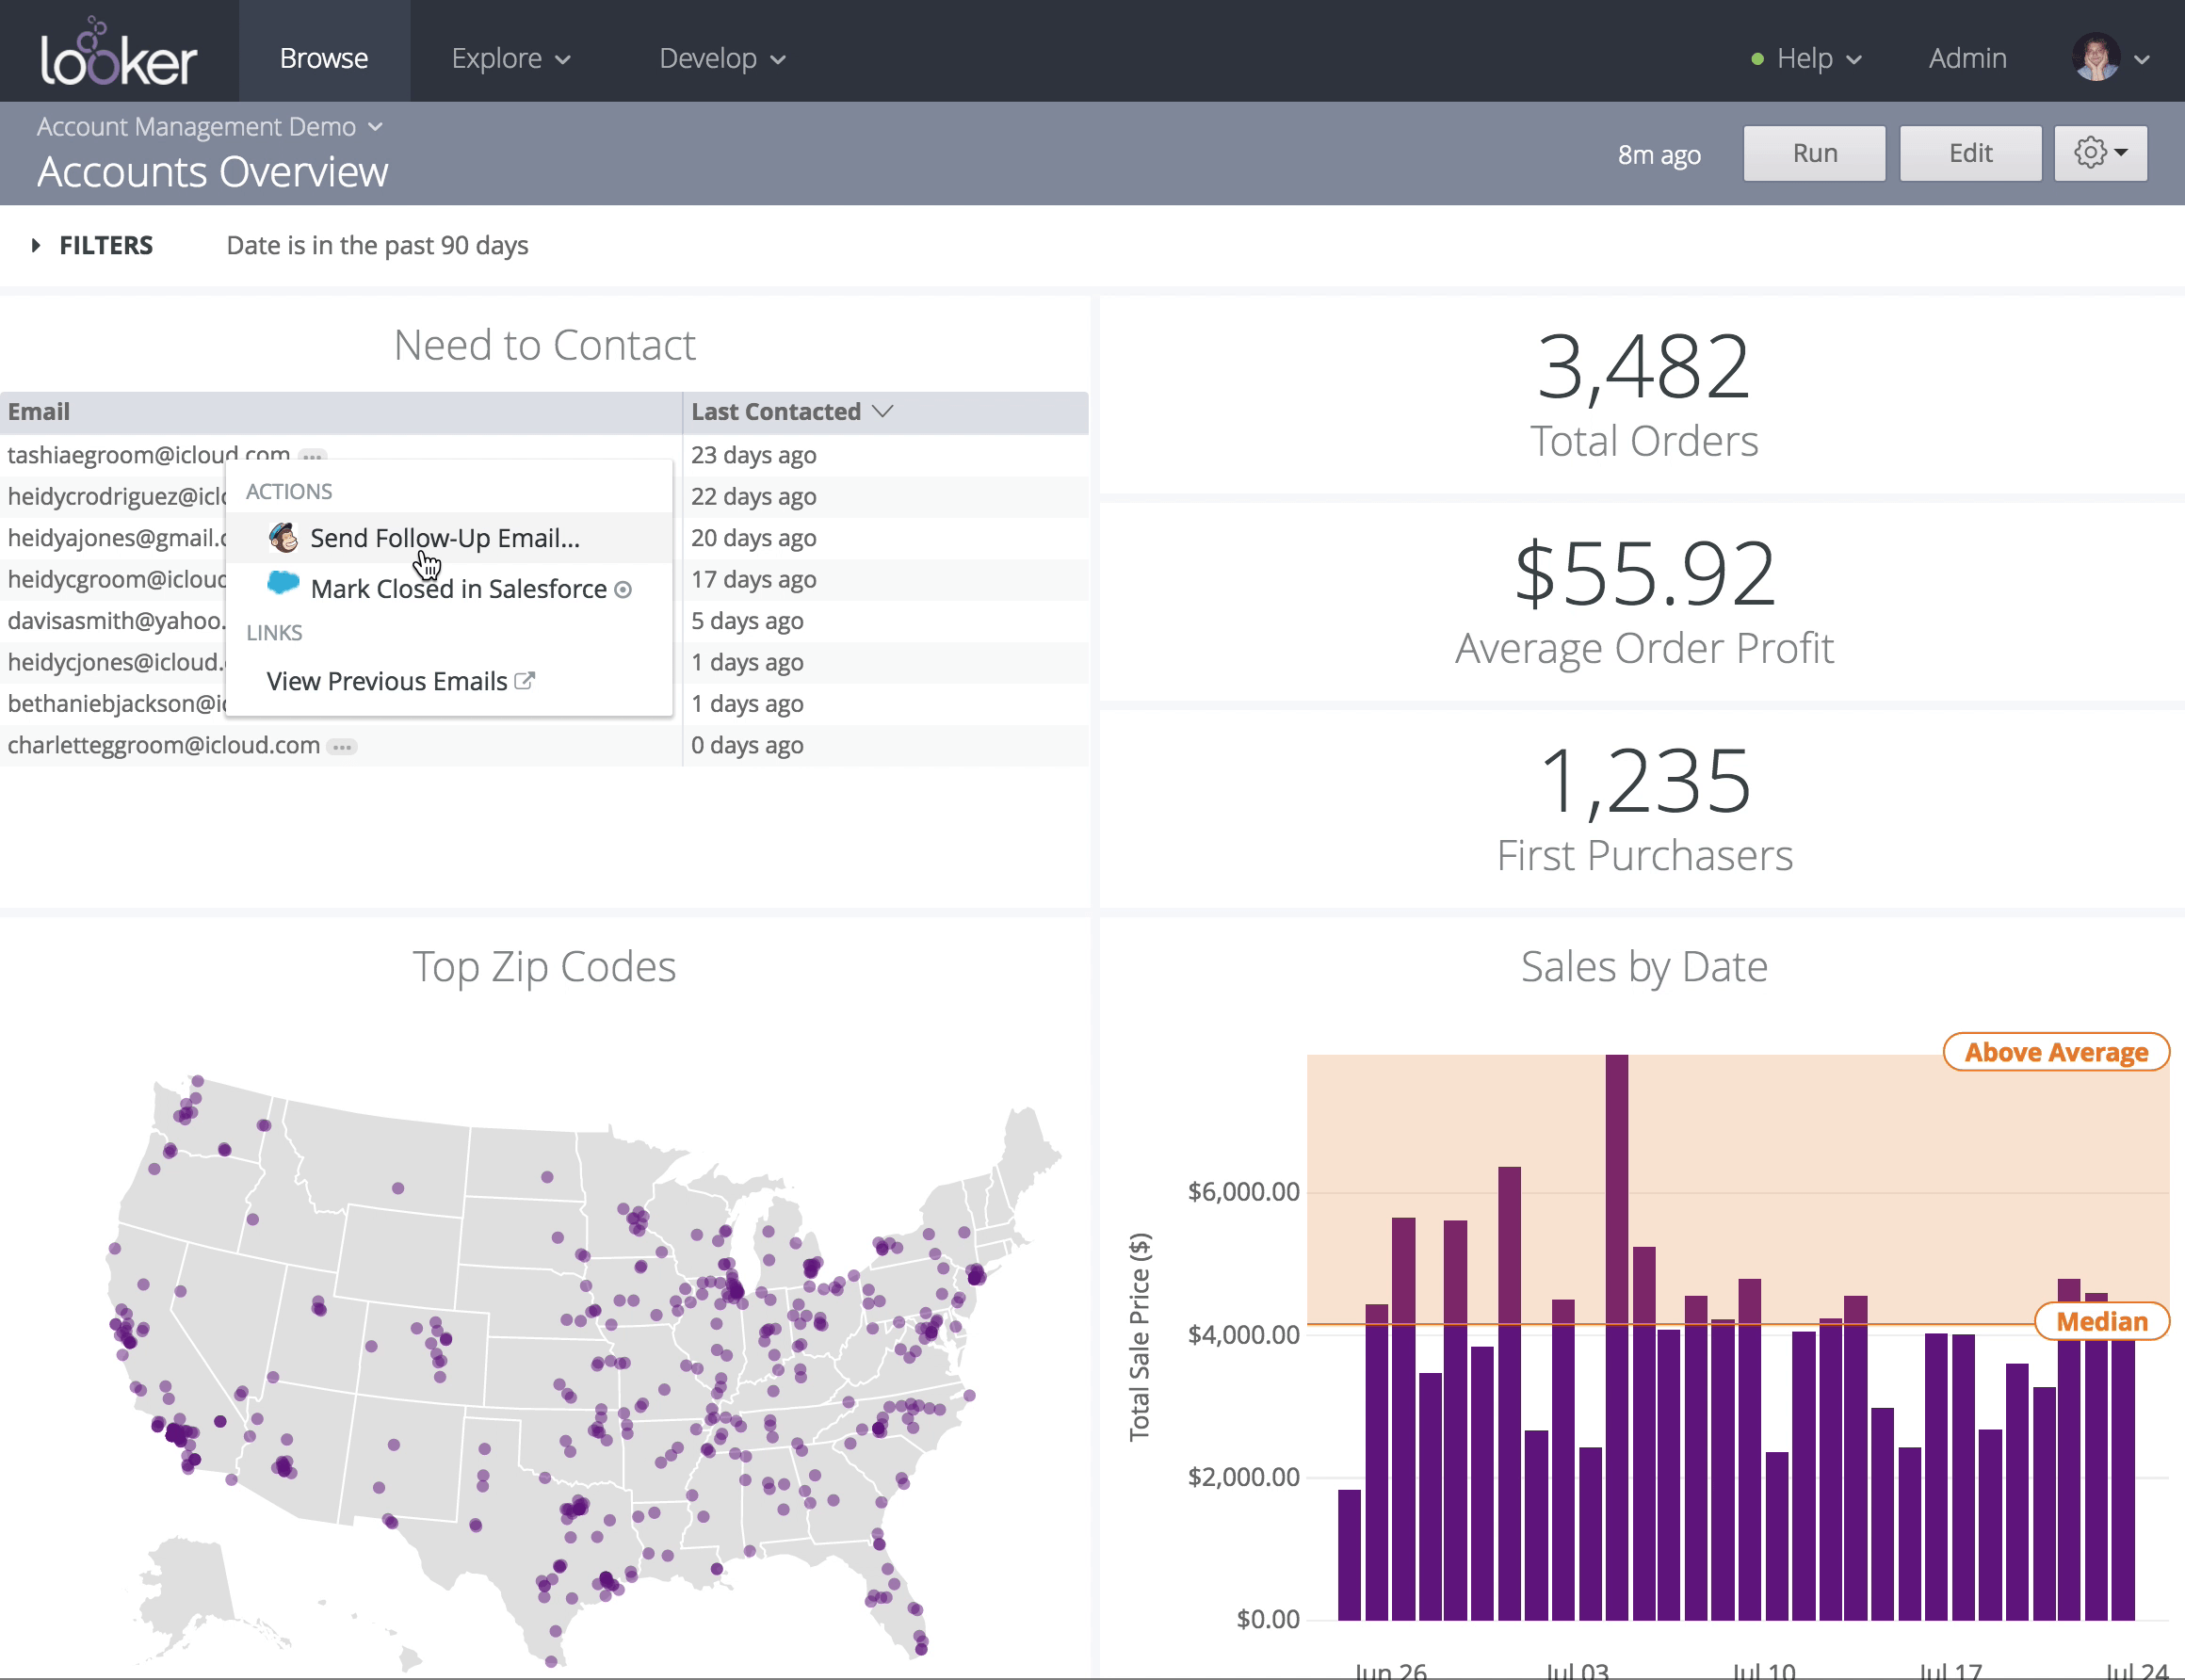
Task: Select Mark Closed in Salesforce action
Action: tap(458, 589)
